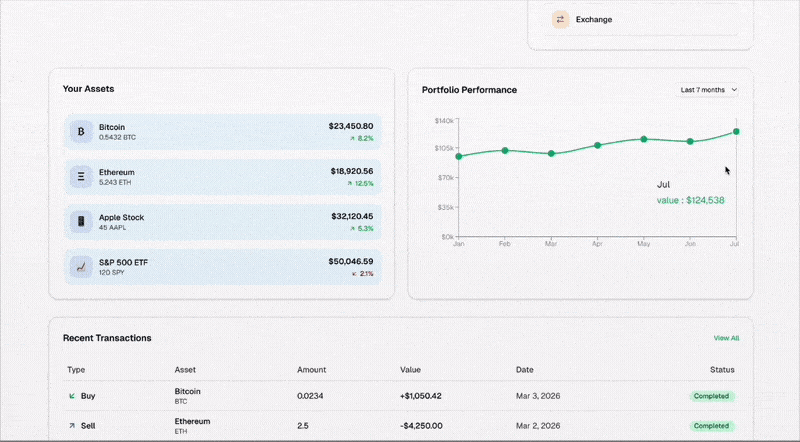Click the Apple Stock phone icon
The image size is (800, 442).
click(81, 222)
